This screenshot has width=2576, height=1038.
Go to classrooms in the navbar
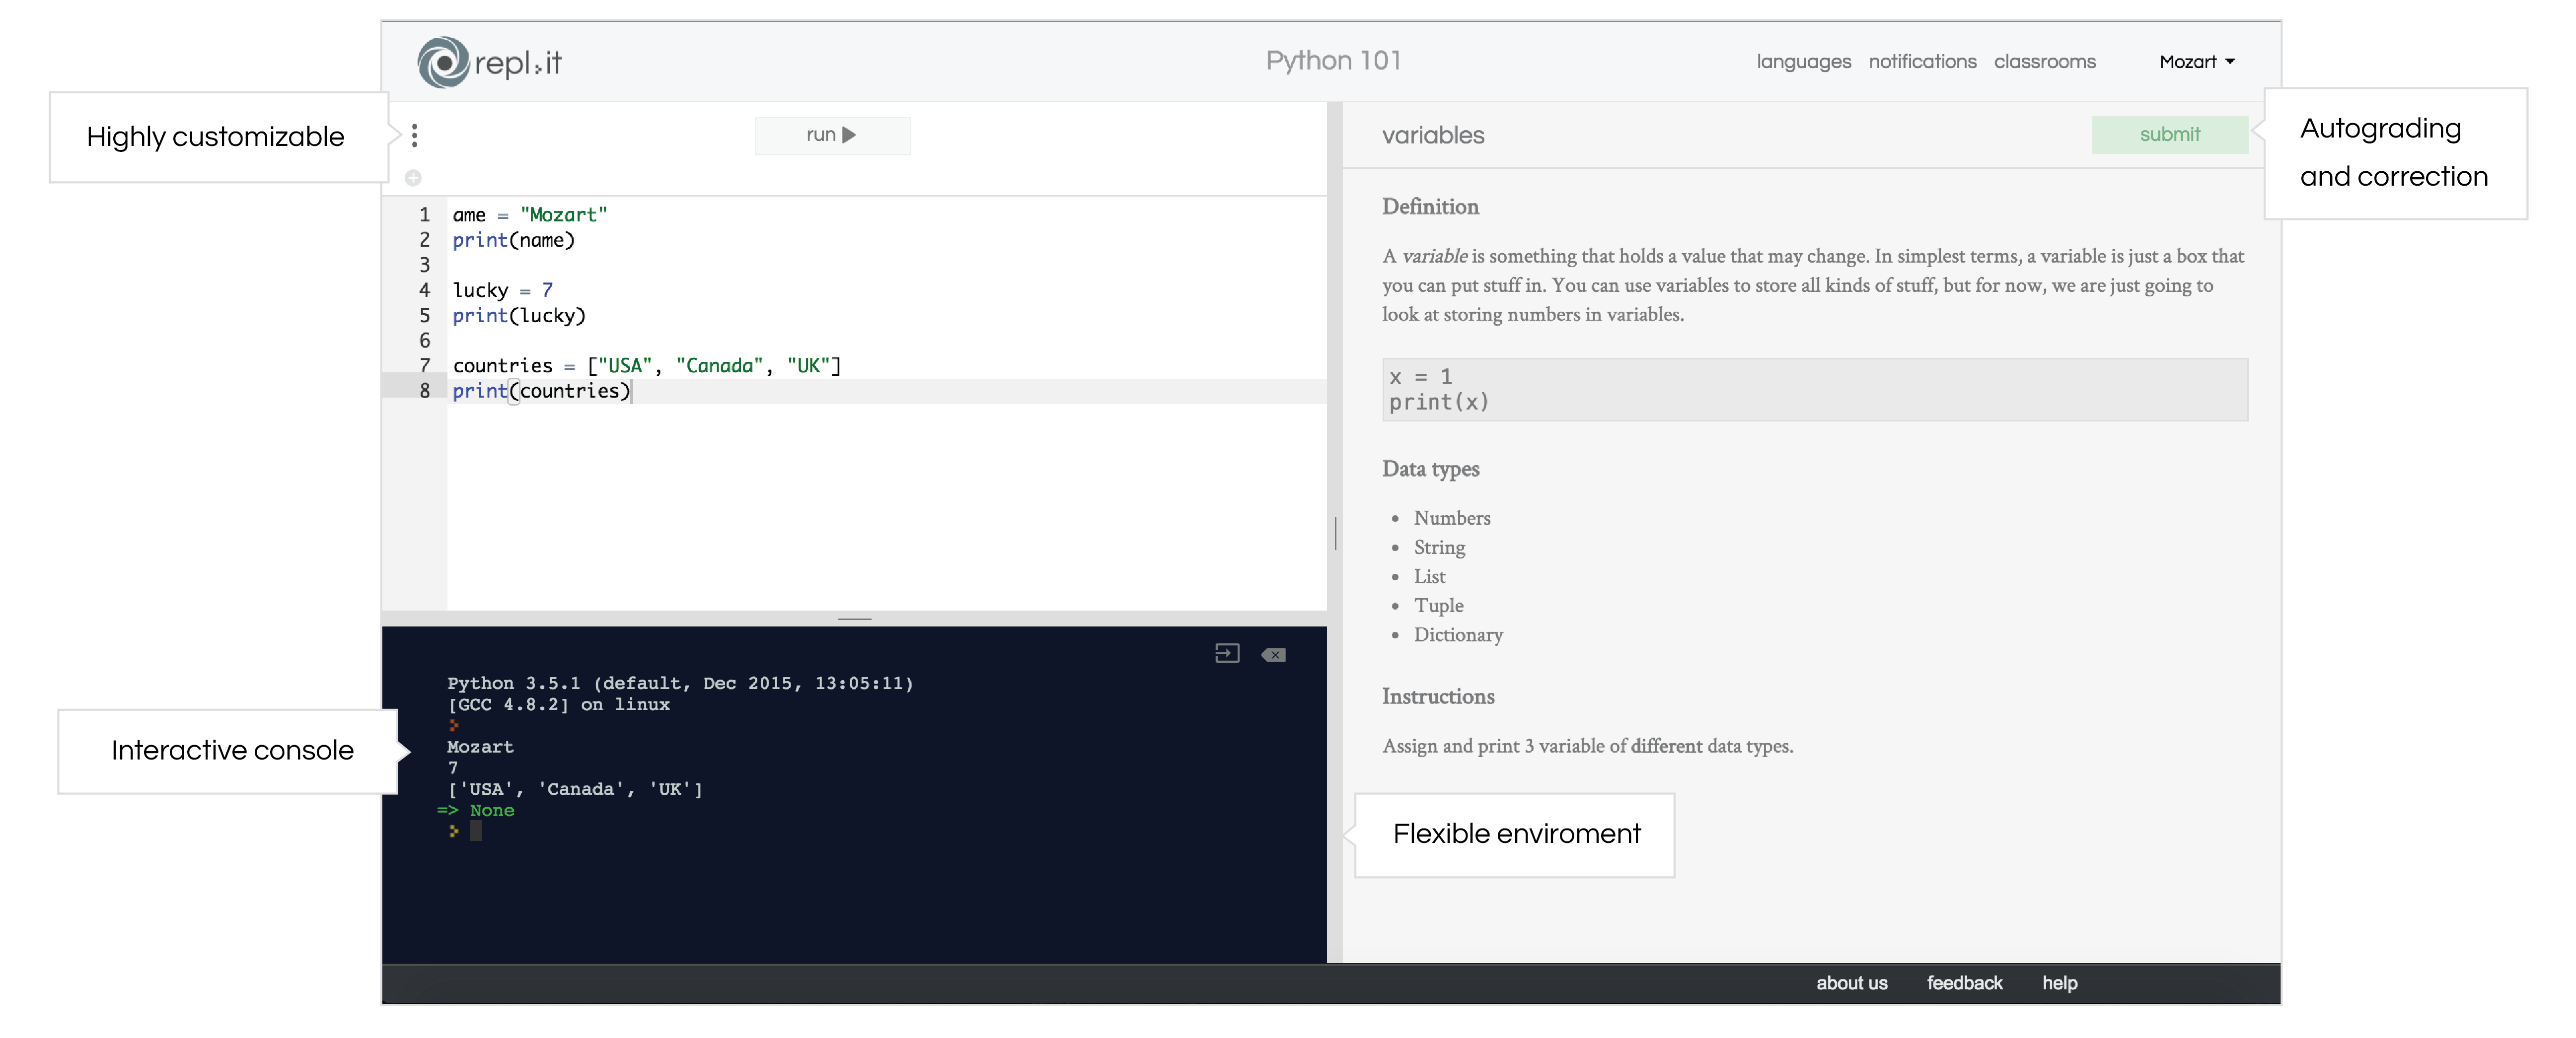(x=2044, y=62)
